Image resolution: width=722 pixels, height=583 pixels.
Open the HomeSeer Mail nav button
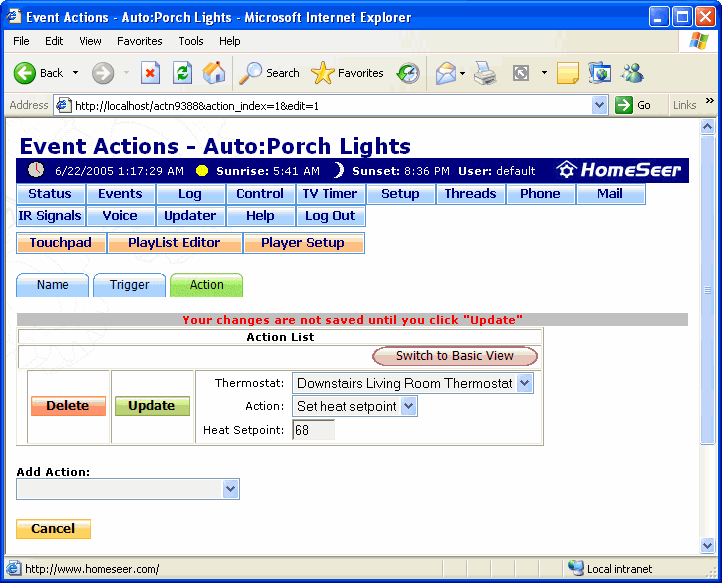click(610, 194)
